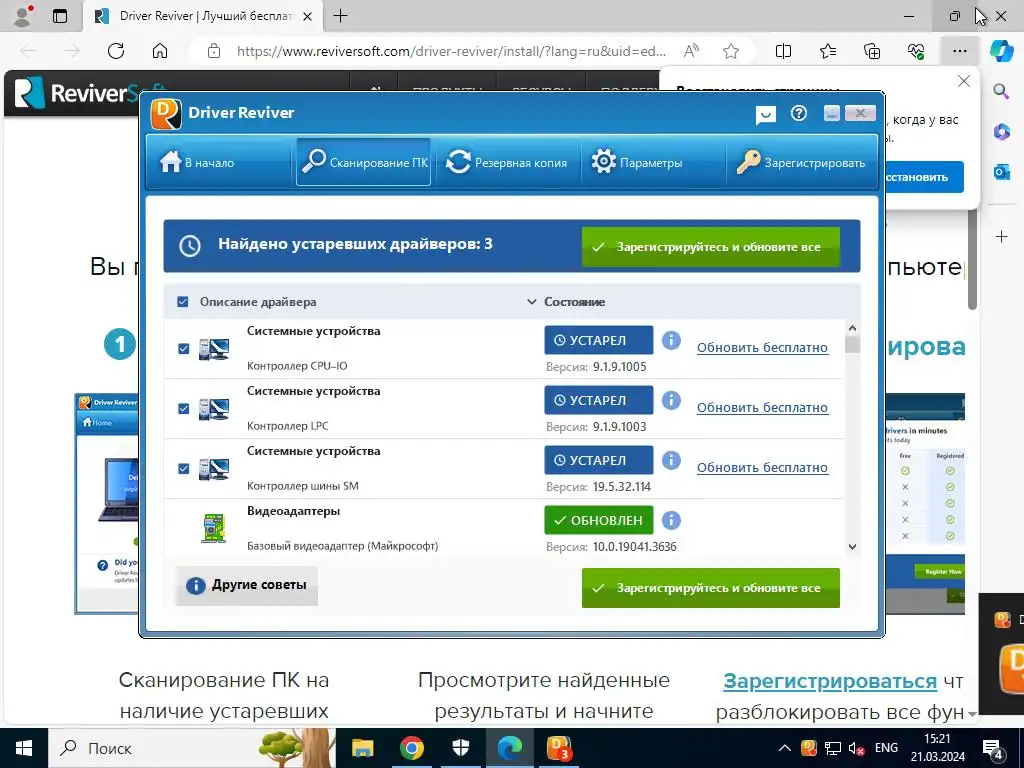1024x768 pixels.
Task: Open notification center icon
Action: [x=993, y=748]
